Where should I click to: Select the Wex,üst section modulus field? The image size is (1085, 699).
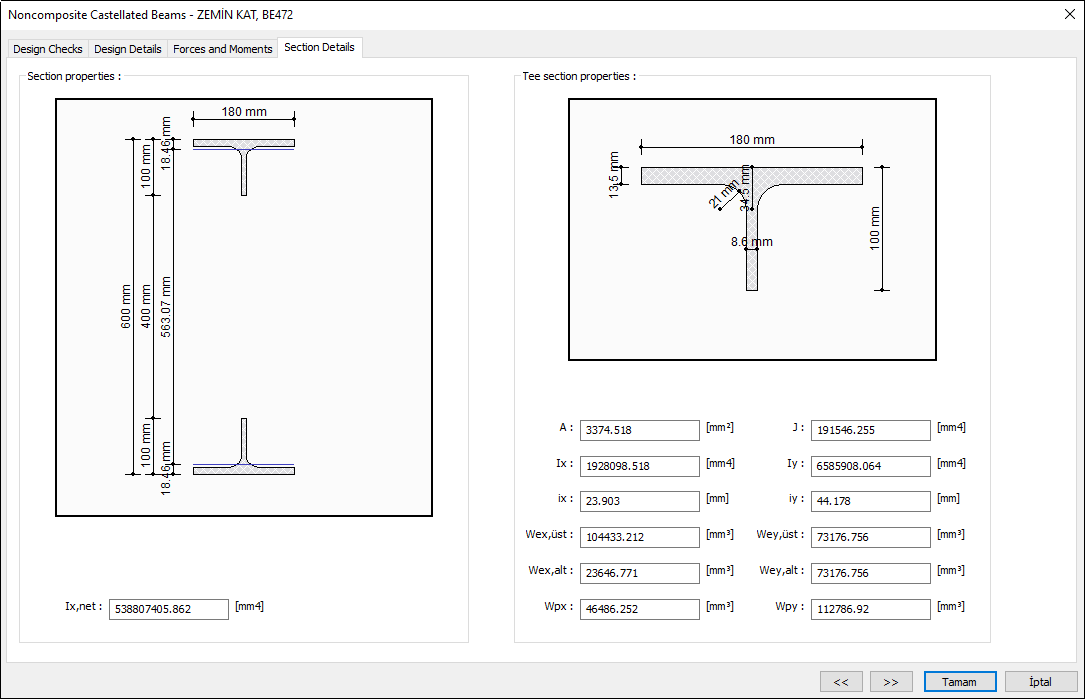pos(638,537)
